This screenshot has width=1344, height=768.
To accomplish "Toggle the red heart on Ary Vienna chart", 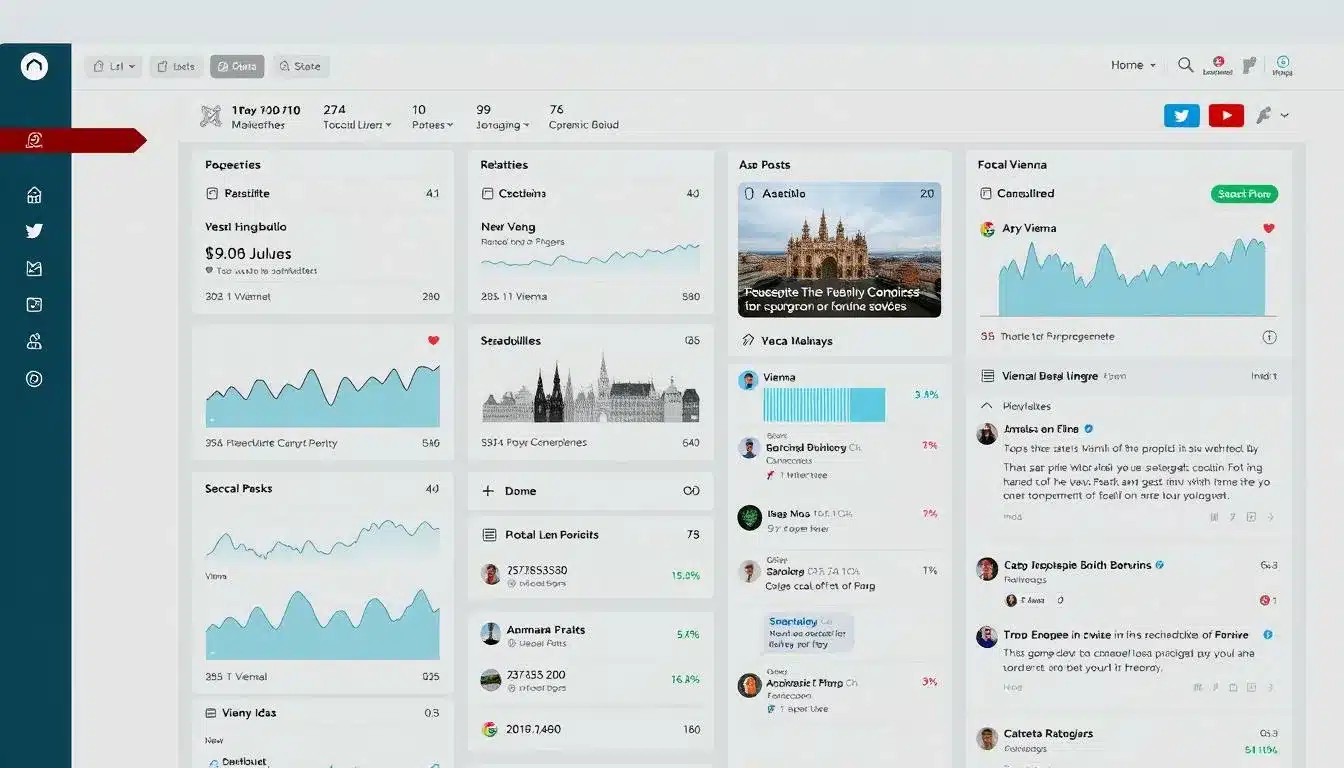I will click(1269, 228).
